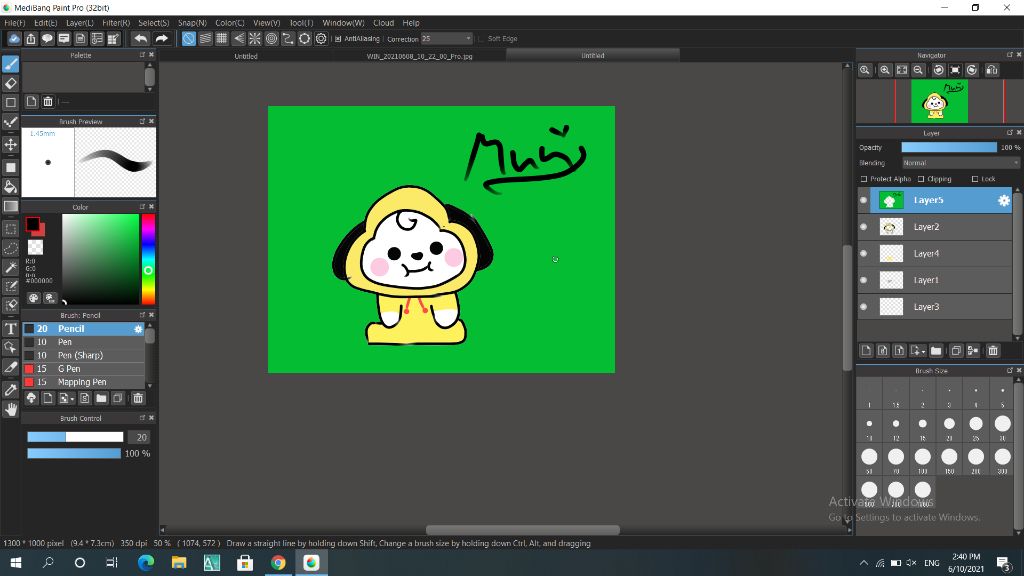Image resolution: width=1024 pixels, height=576 pixels.
Task: Select the Text tool
Action: [x=10, y=328]
